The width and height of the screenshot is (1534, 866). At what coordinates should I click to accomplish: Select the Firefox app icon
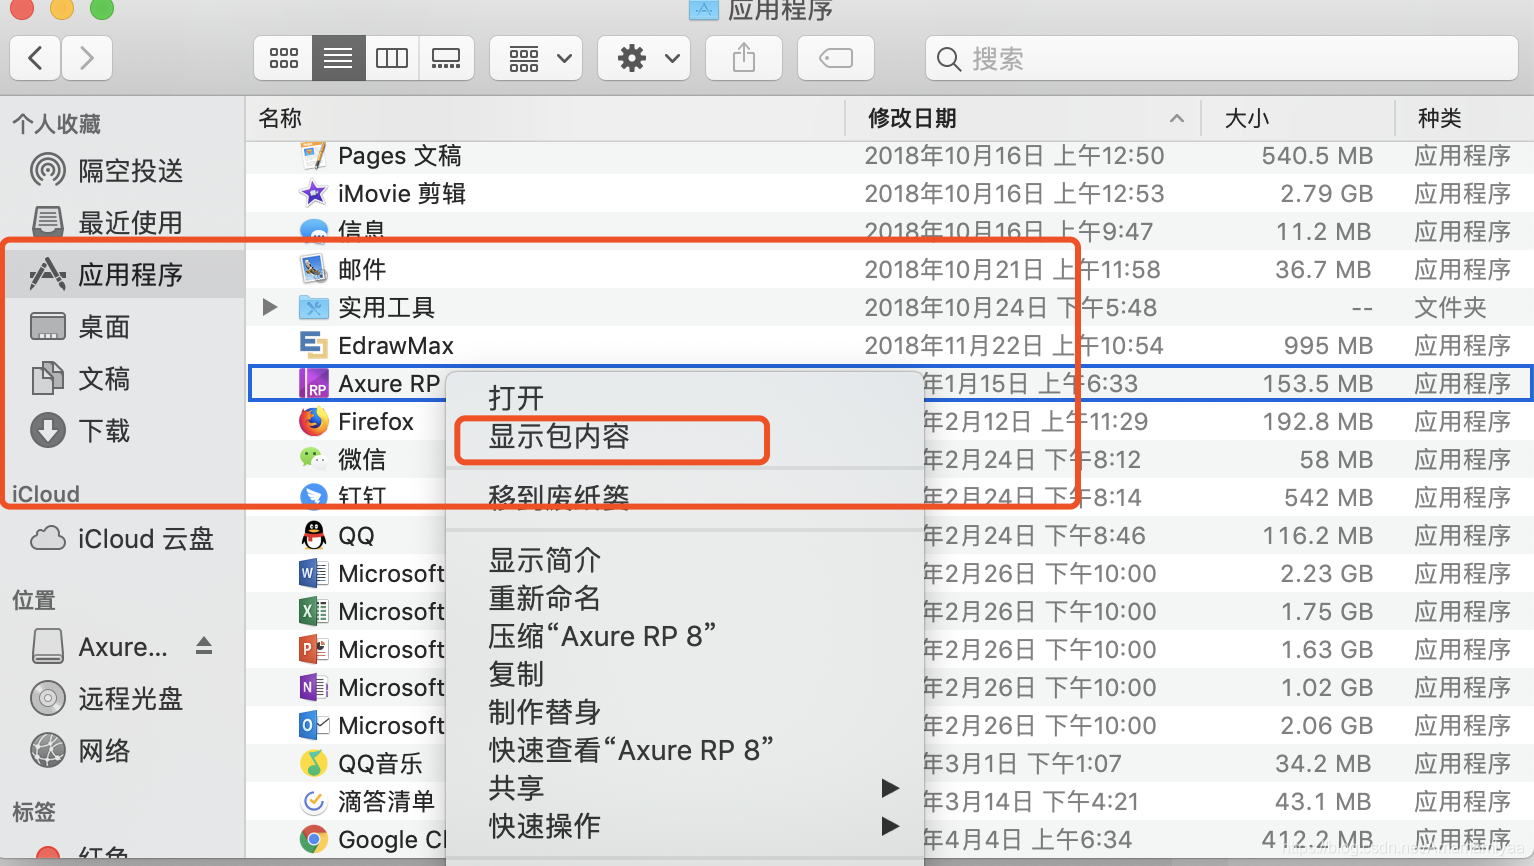click(x=314, y=421)
